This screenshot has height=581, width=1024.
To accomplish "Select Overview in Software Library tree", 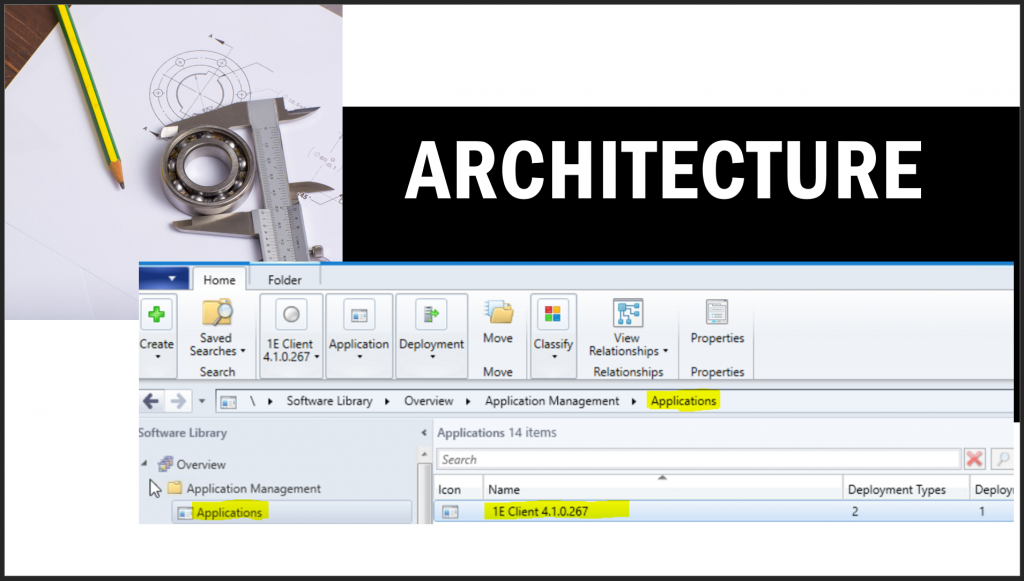I will [x=201, y=465].
